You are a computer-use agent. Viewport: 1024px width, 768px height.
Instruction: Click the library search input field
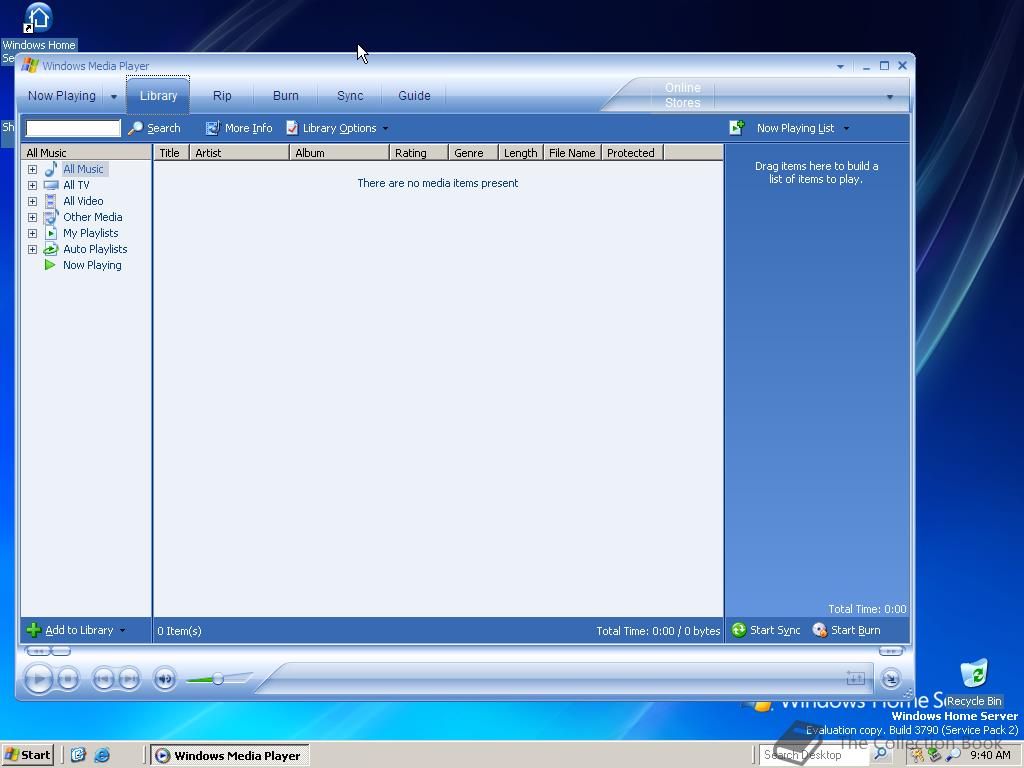coord(73,128)
